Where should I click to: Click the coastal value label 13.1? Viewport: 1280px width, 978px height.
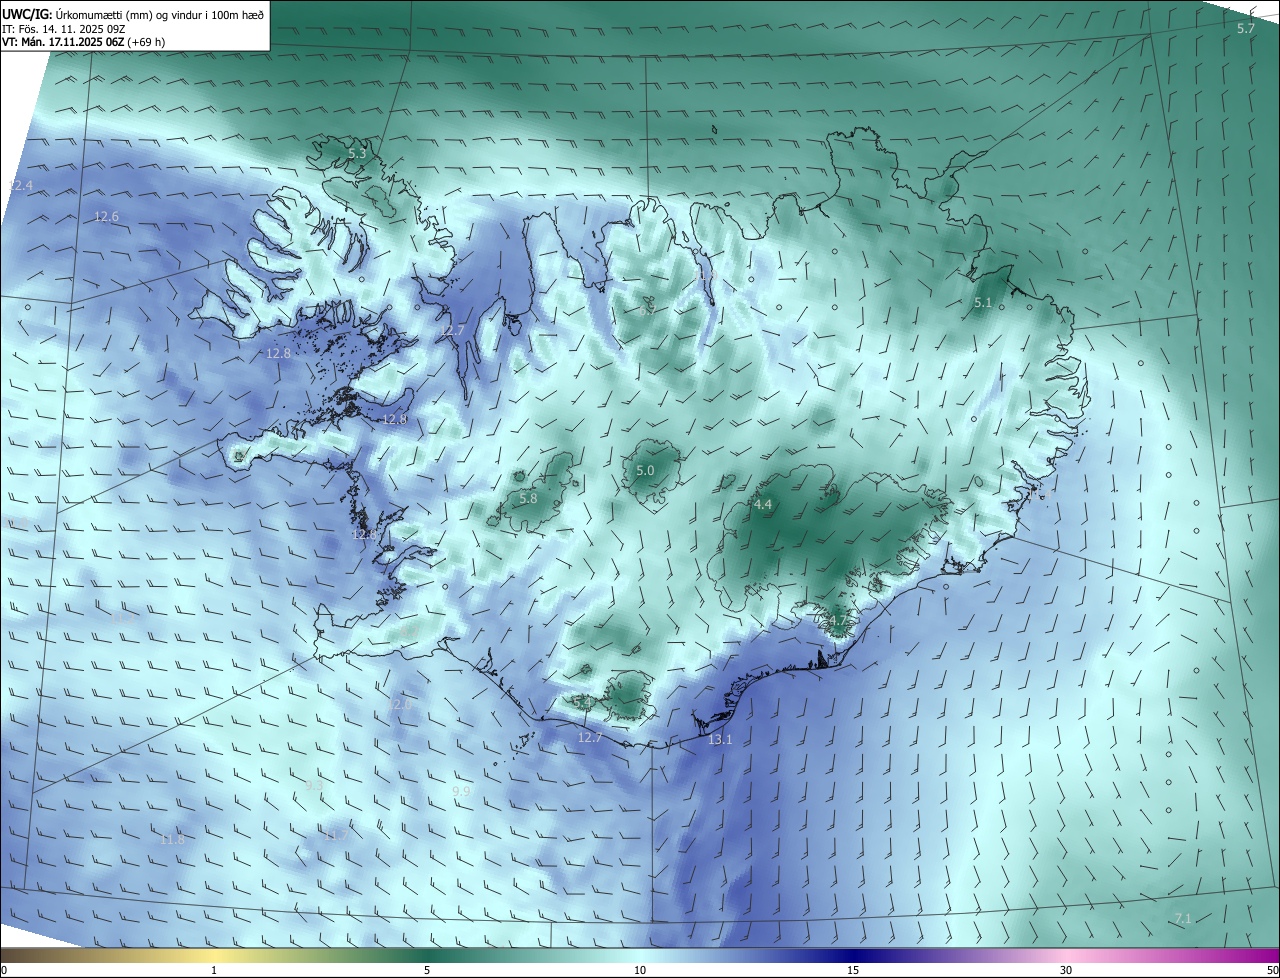[x=720, y=740]
